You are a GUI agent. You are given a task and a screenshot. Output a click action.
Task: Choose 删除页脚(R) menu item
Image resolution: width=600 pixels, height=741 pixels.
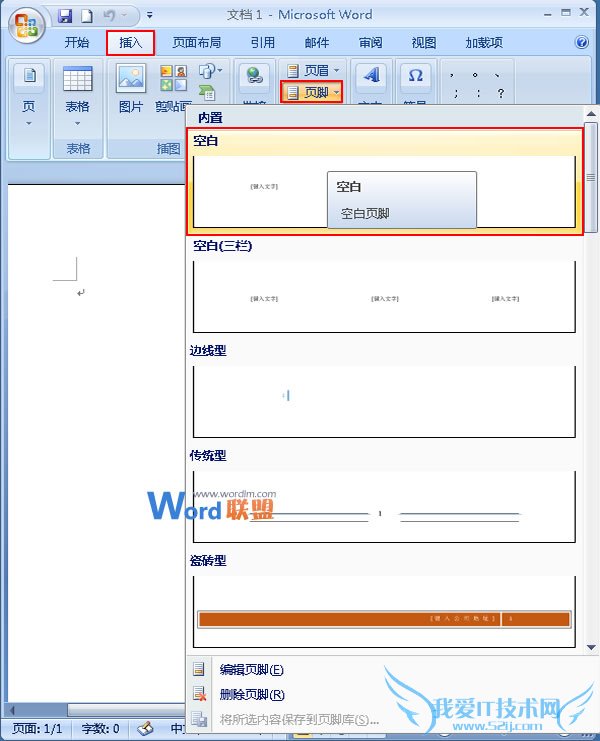pos(252,694)
